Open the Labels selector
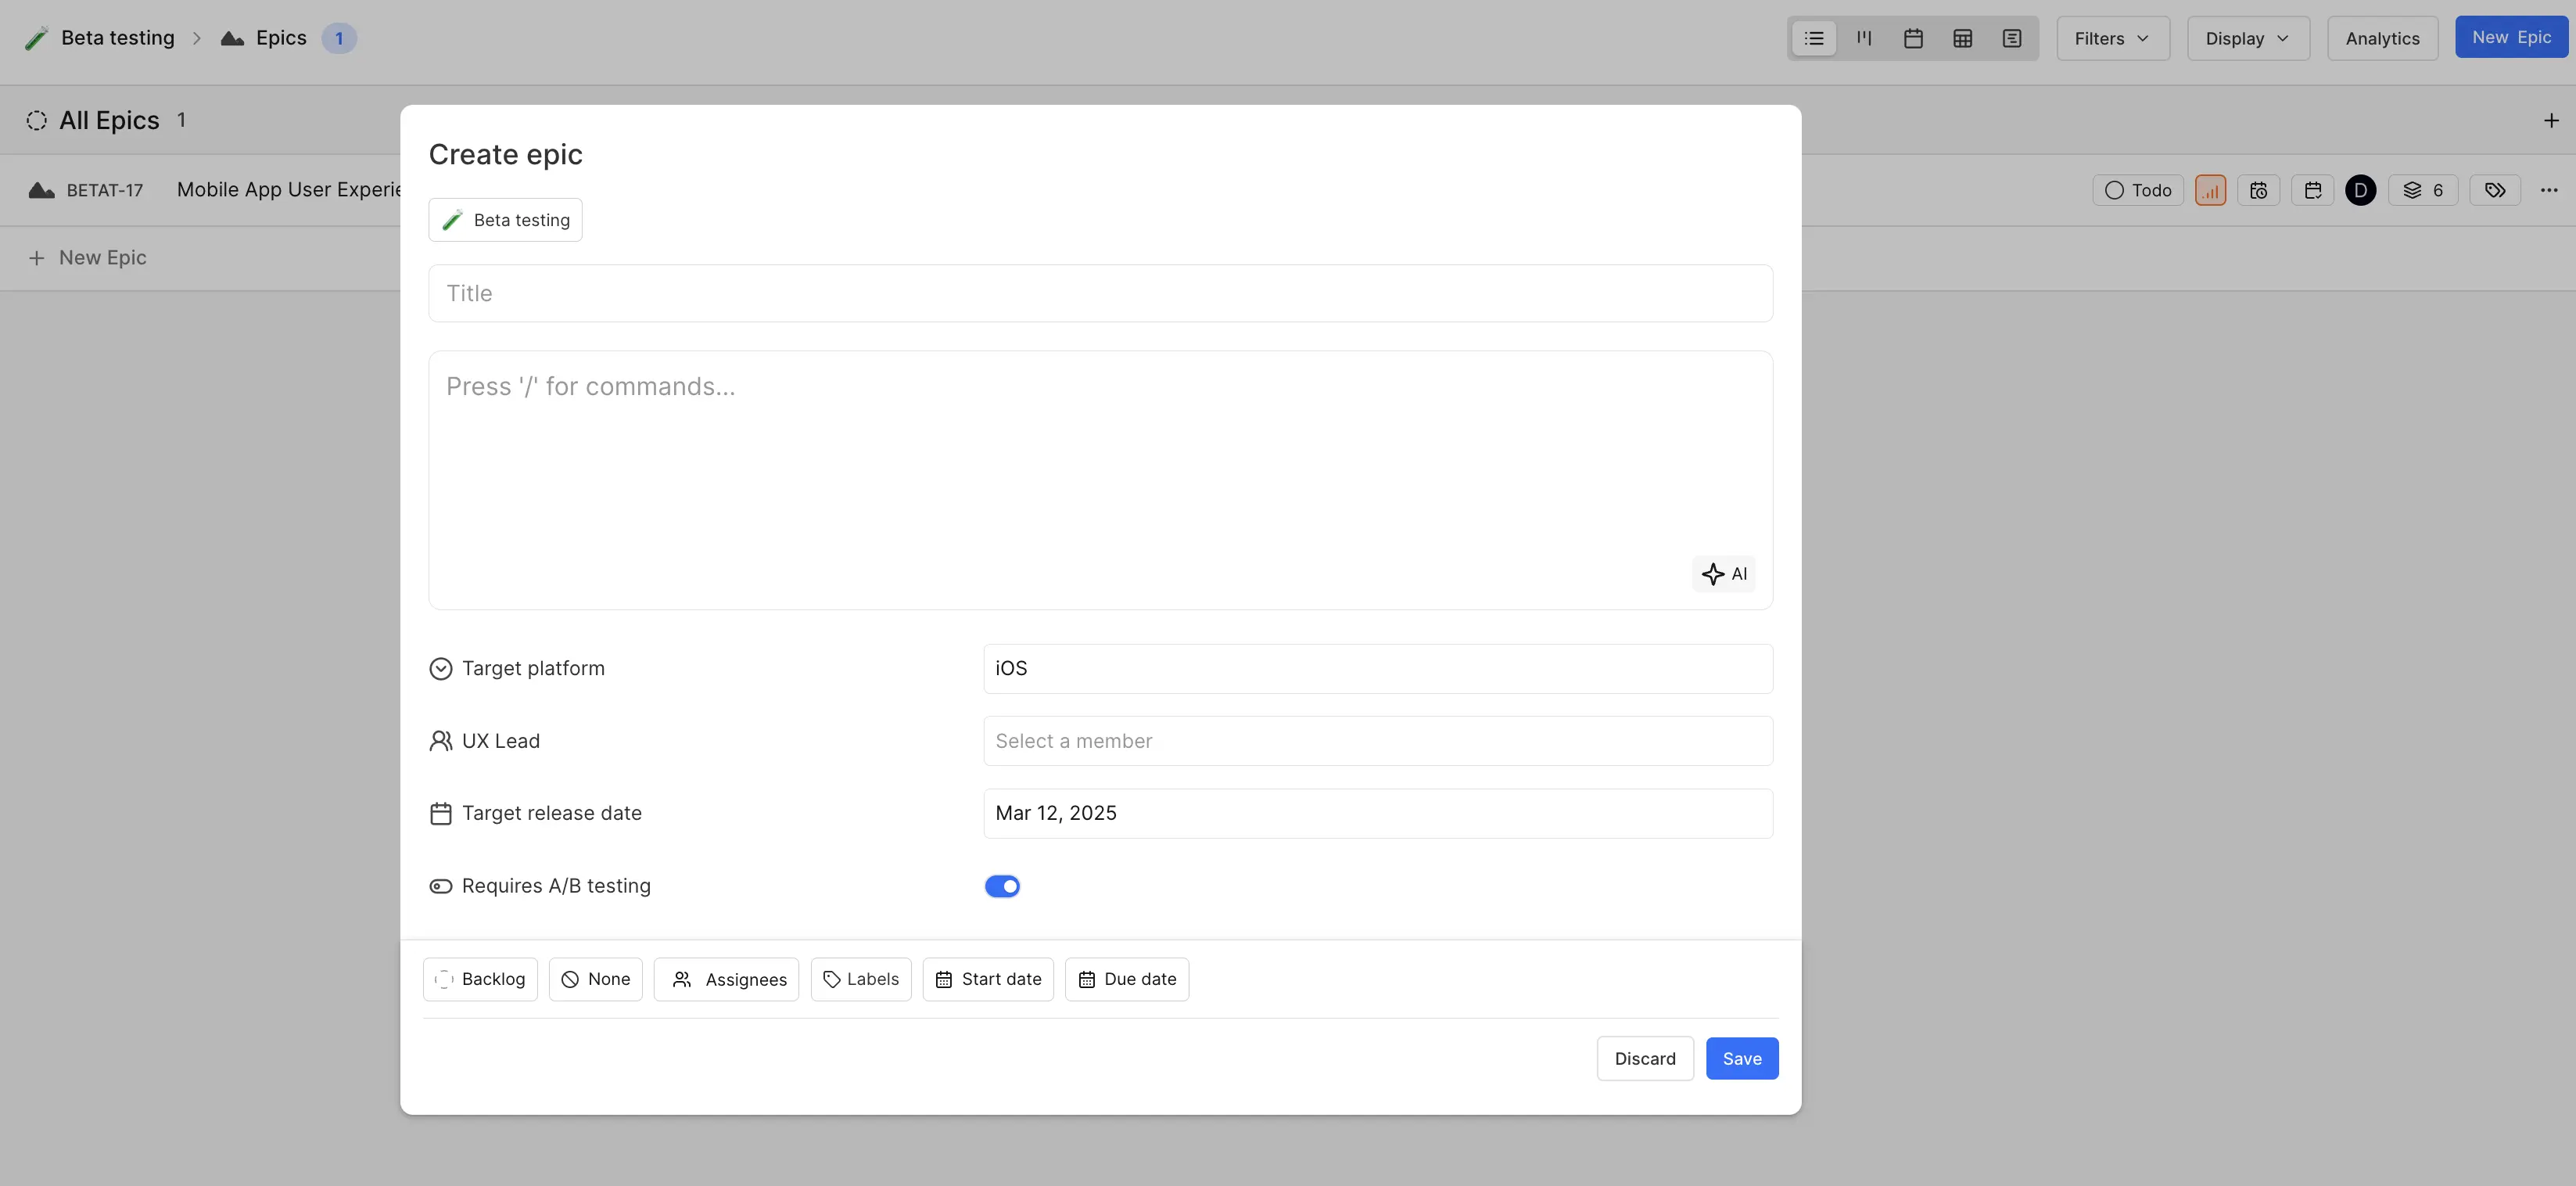The image size is (2576, 1186). (861, 979)
